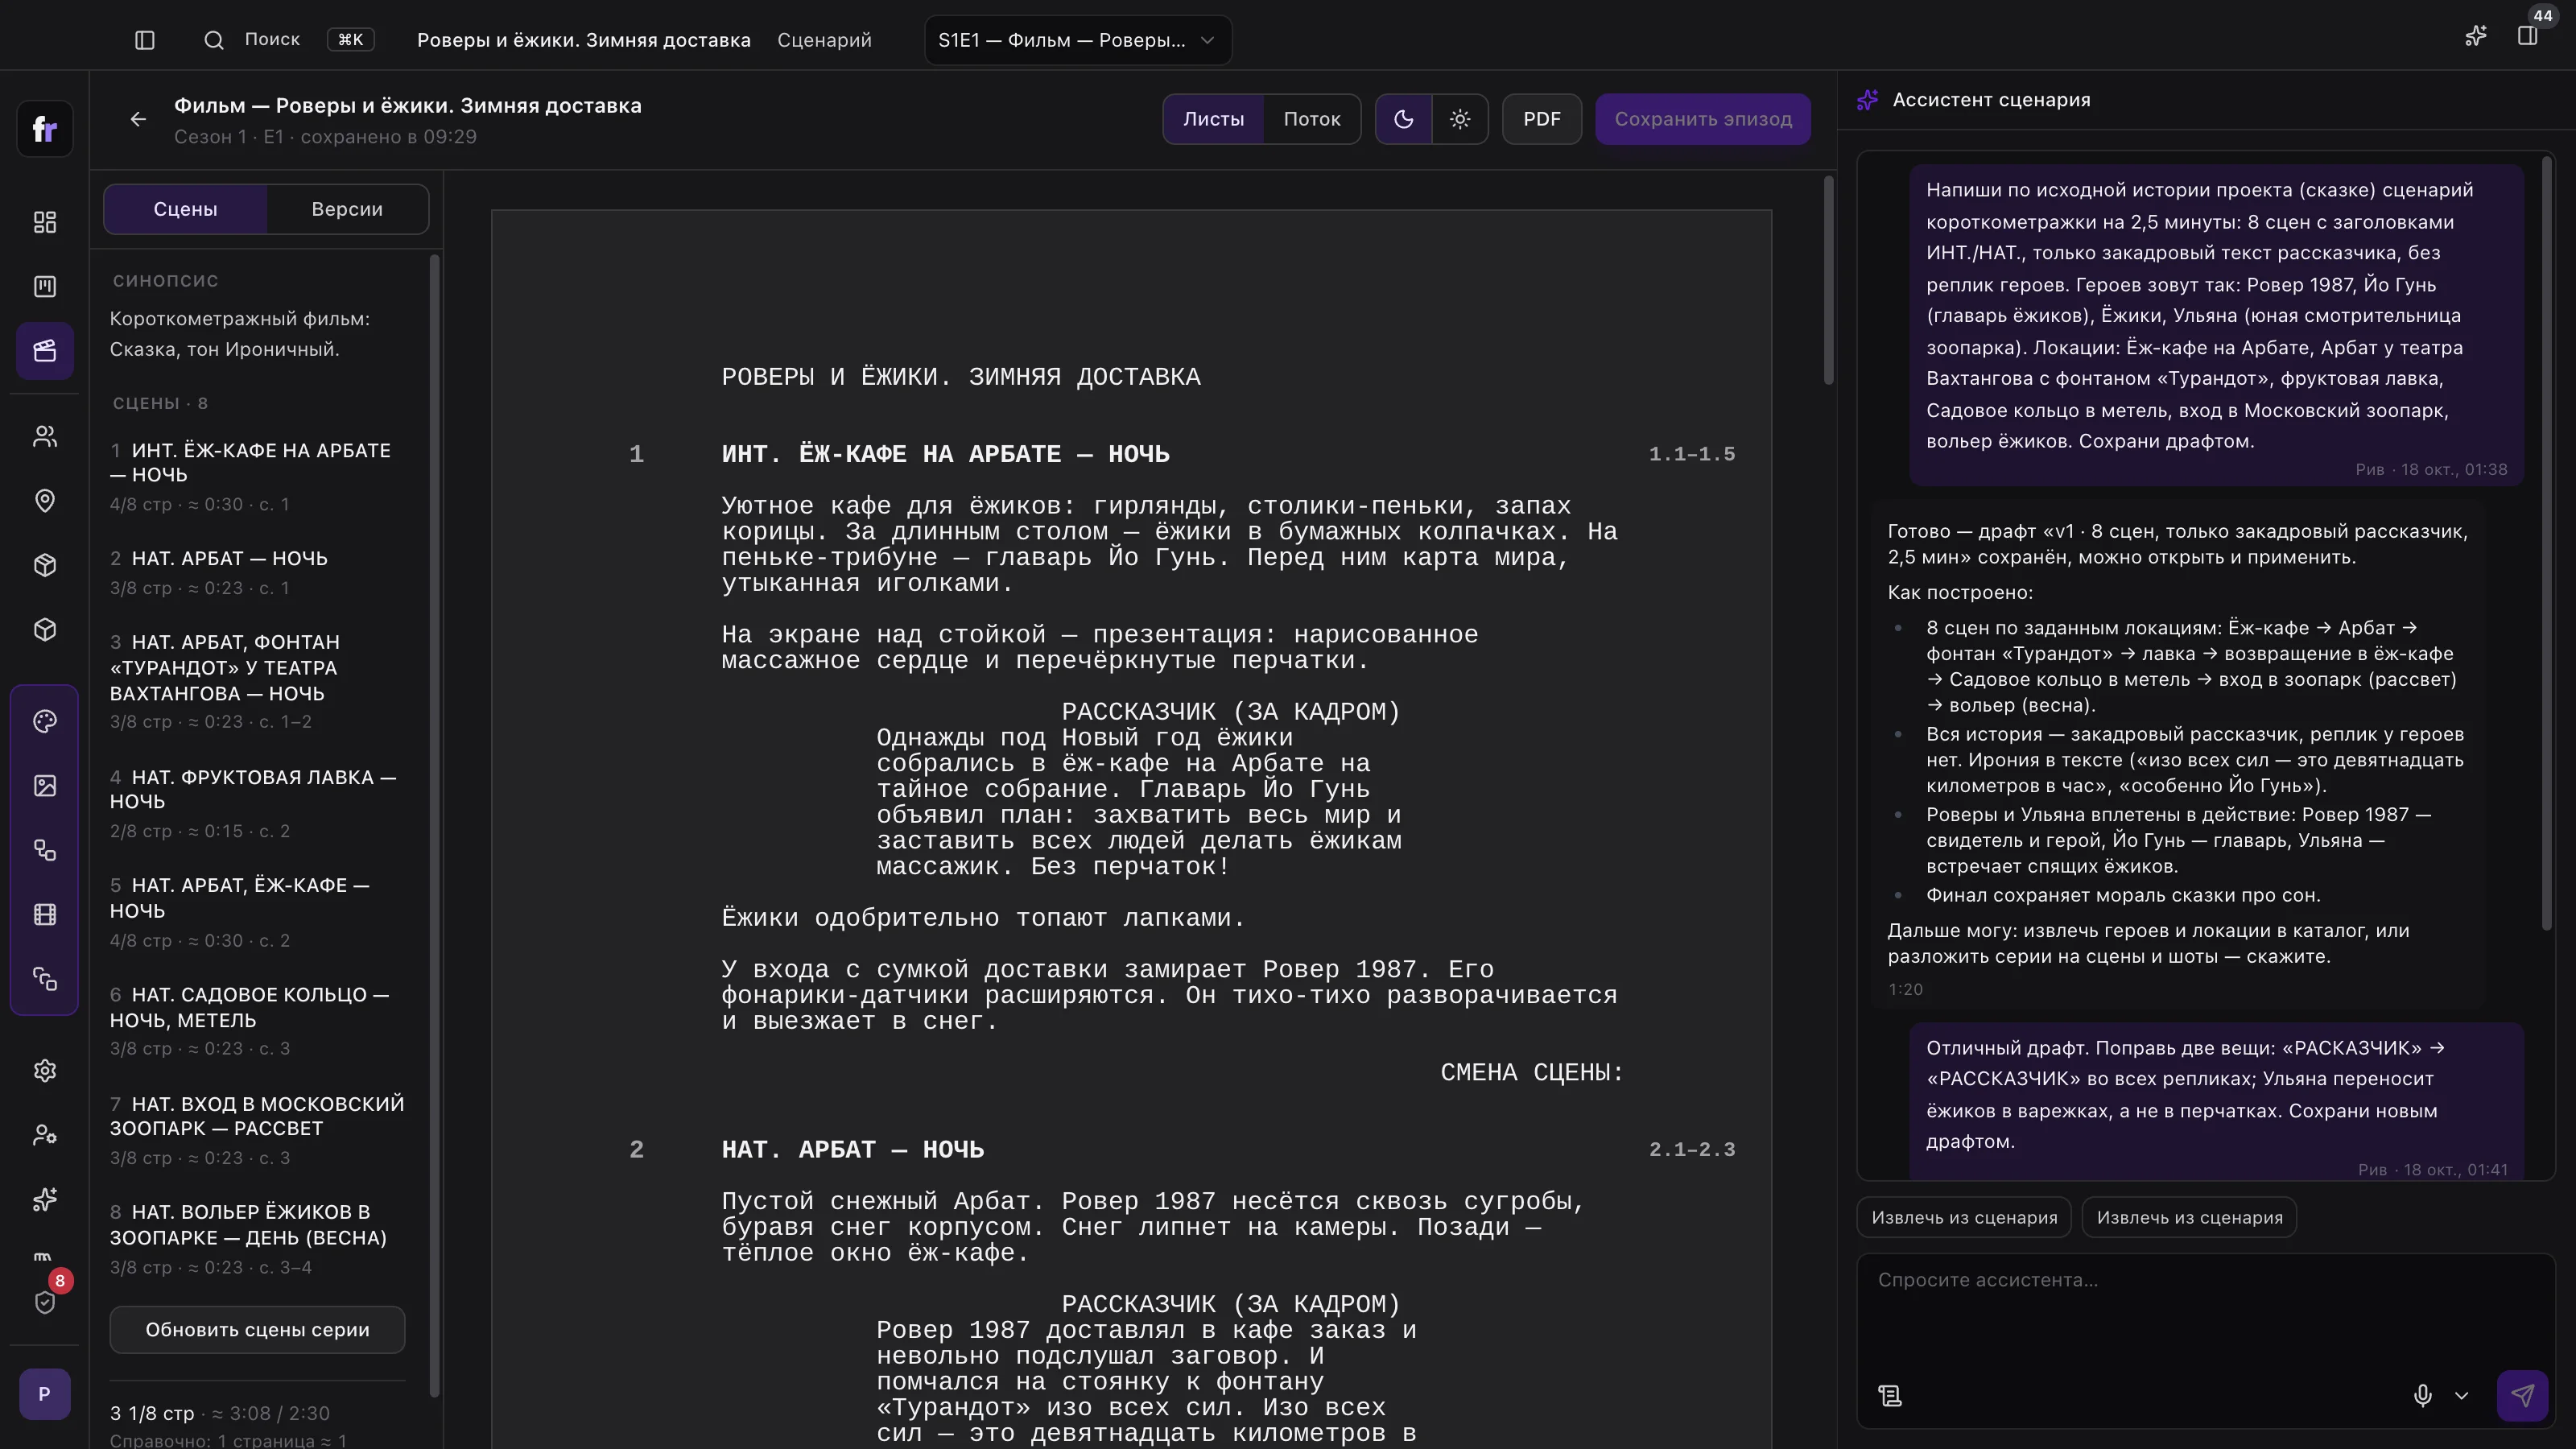Viewport: 2576px width, 1449px height.
Task: Select scene 4 НАТ. ФРУКТОВАЯ ЛАВКА — НОЧЬ
Action: click(258, 803)
